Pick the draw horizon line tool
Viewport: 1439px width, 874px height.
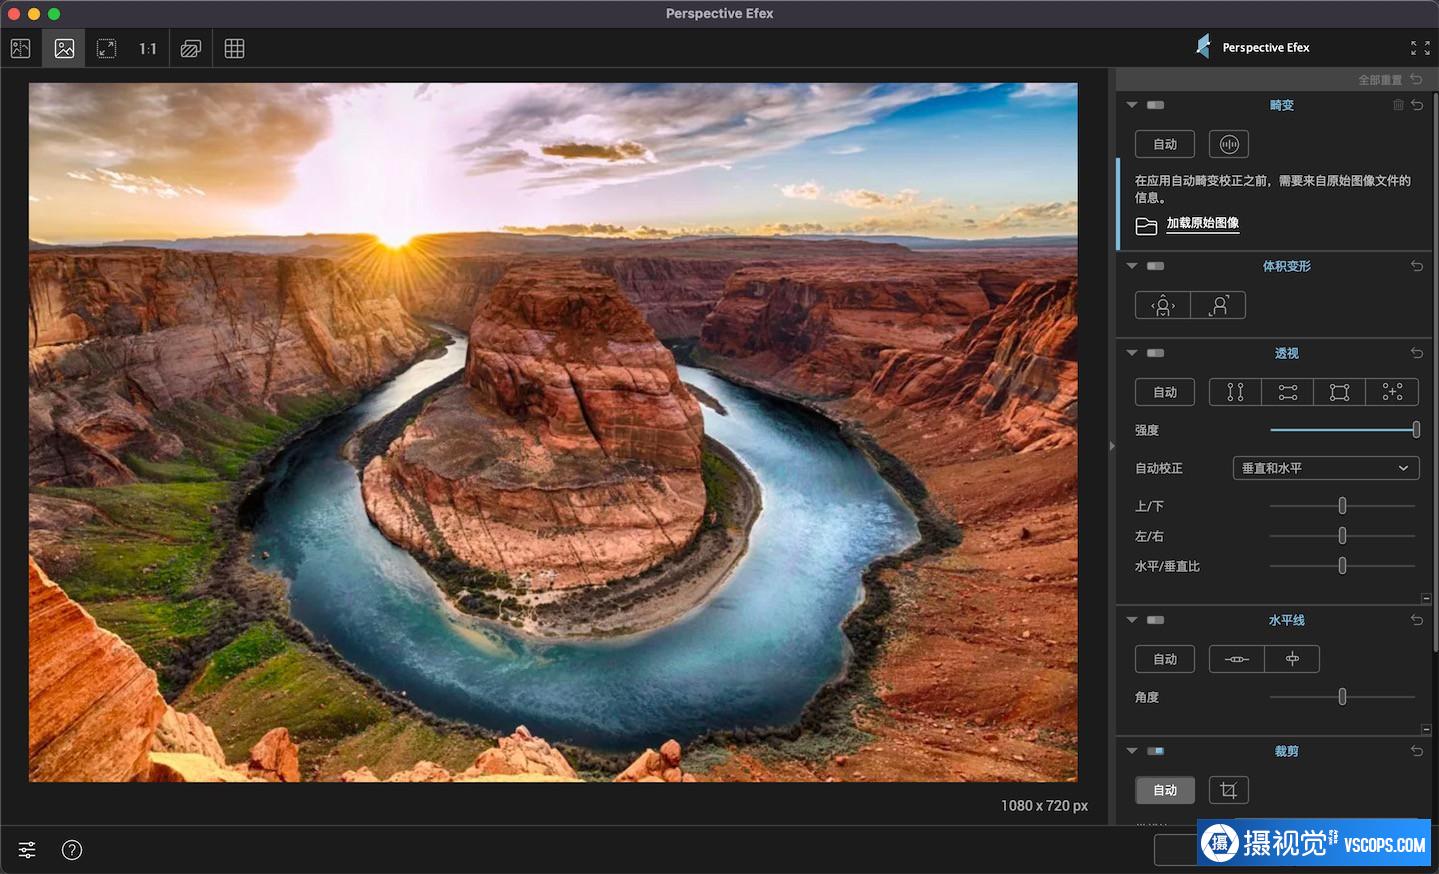[x=1237, y=659]
